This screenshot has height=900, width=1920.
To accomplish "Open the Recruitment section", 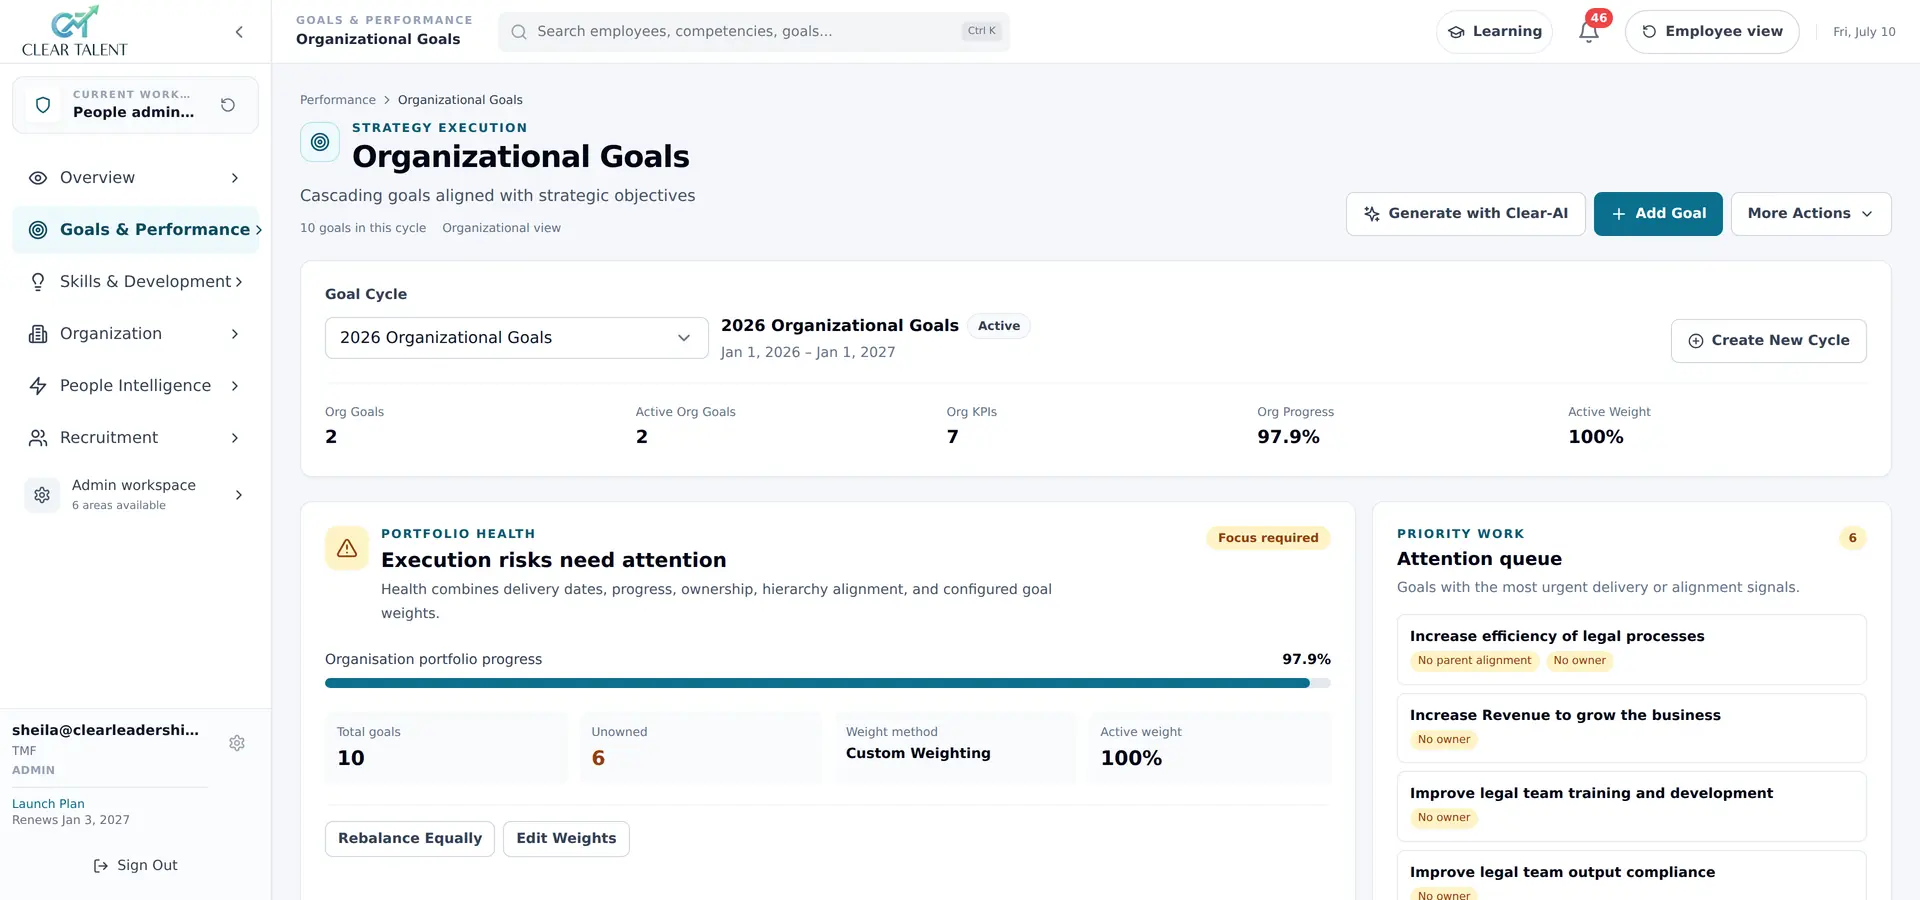I will click(x=135, y=438).
